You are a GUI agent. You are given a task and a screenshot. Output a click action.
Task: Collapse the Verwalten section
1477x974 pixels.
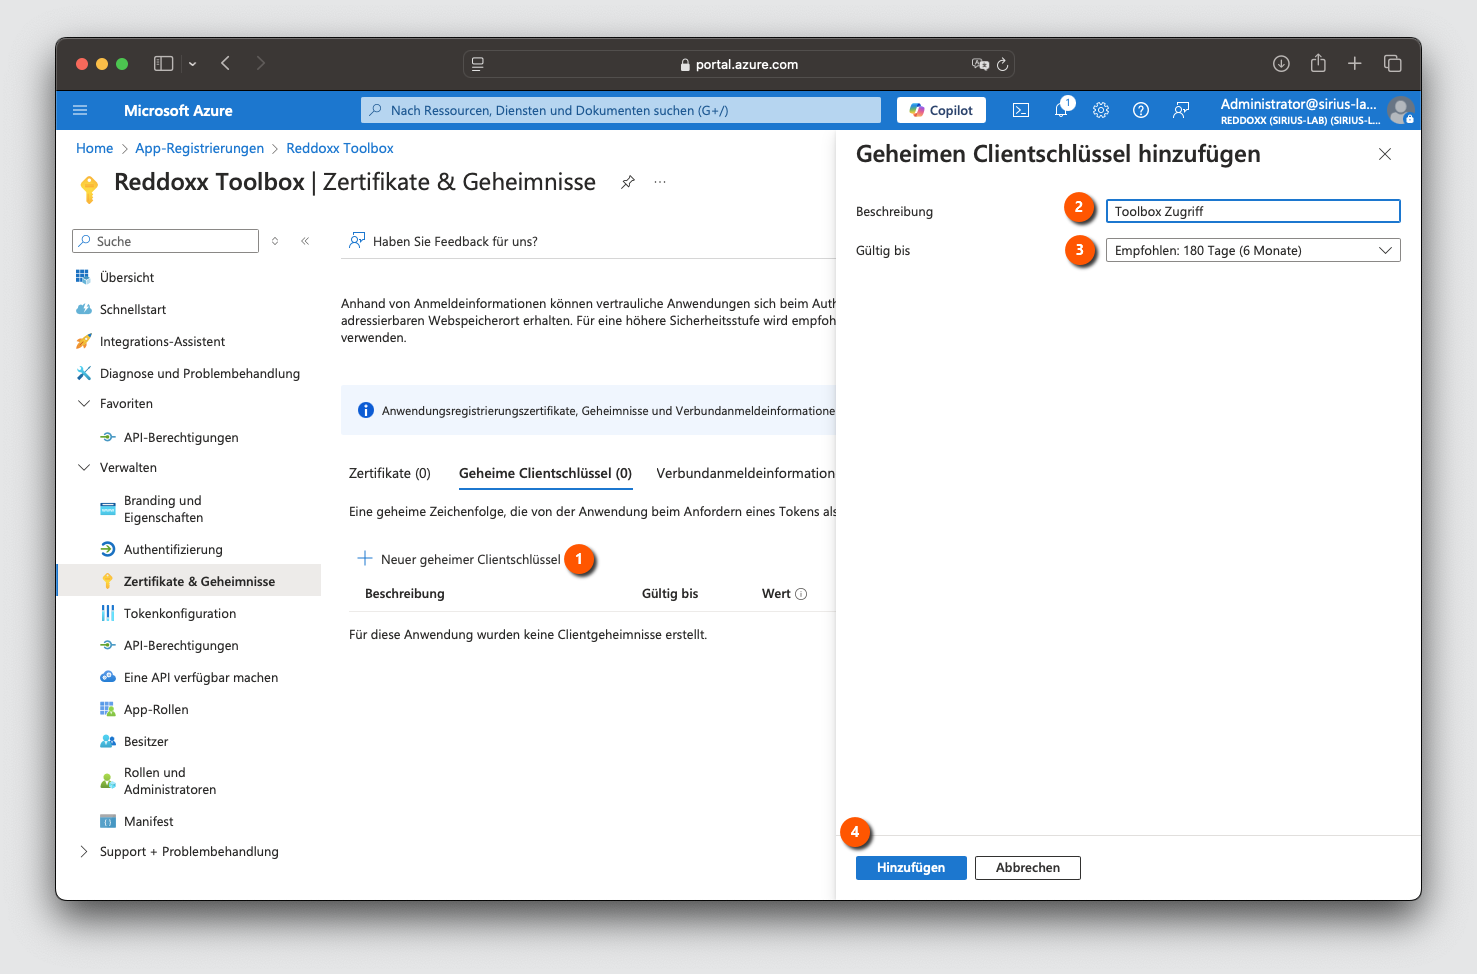pyautogui.click(x=84, y=467)
